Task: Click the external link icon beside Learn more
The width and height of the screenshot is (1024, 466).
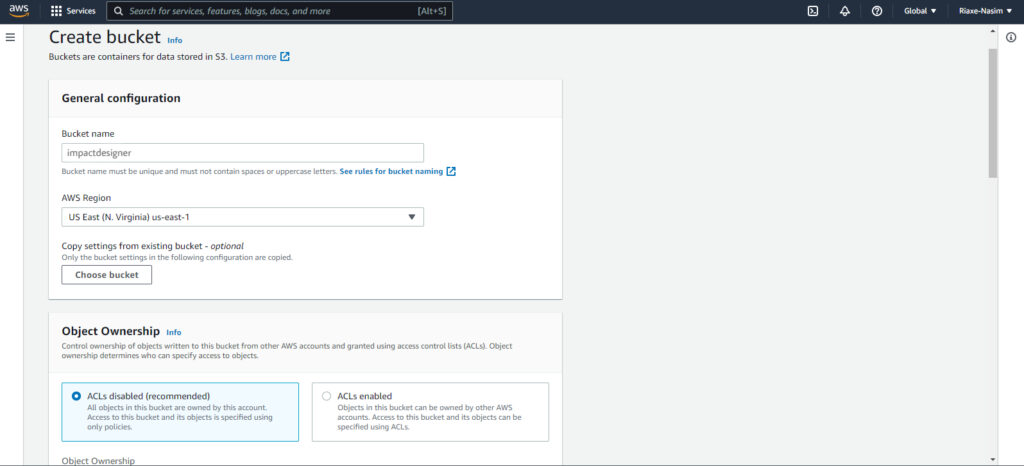Action: tap(285, 57)
